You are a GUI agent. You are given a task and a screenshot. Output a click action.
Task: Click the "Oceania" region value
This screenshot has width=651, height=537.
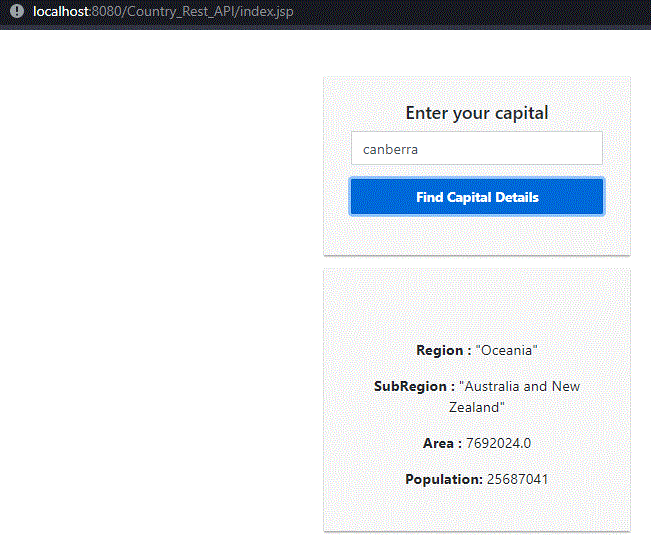click(507, 351)
